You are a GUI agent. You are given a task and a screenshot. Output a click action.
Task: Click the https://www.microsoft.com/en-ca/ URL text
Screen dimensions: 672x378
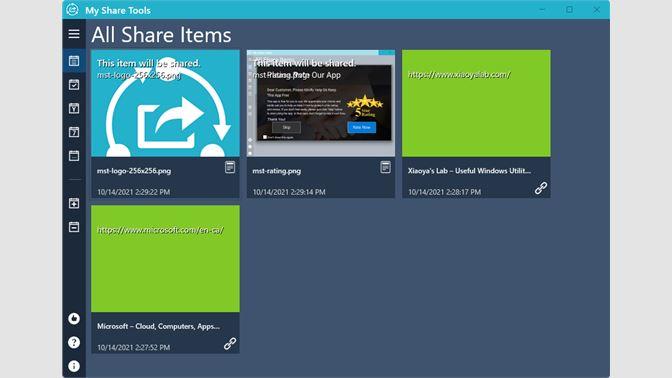point(160,230)
